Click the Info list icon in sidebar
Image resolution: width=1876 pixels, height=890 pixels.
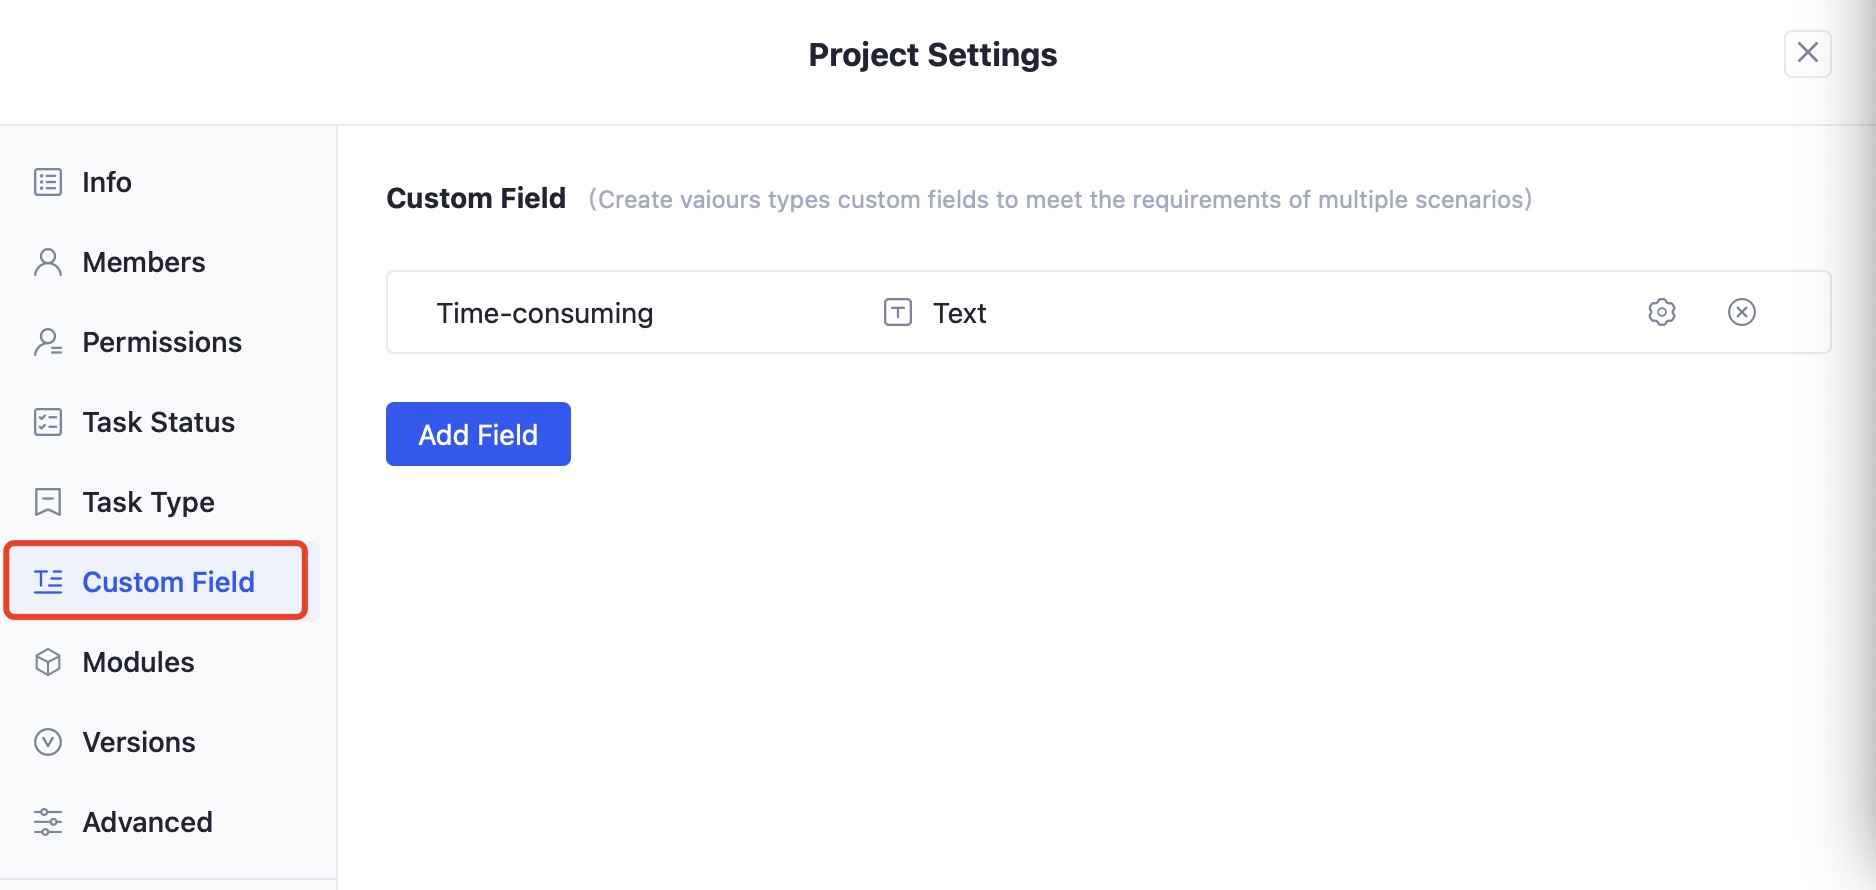coord(47,182)
